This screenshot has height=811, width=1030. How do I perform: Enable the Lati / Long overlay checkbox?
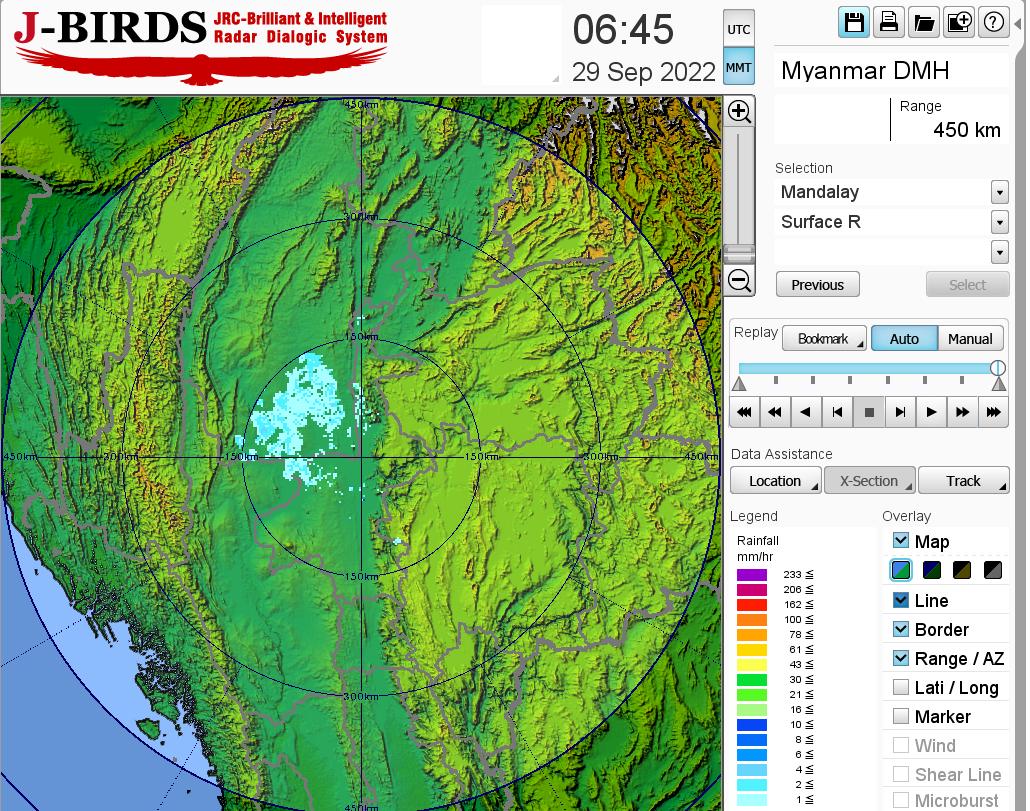point(901,687)
